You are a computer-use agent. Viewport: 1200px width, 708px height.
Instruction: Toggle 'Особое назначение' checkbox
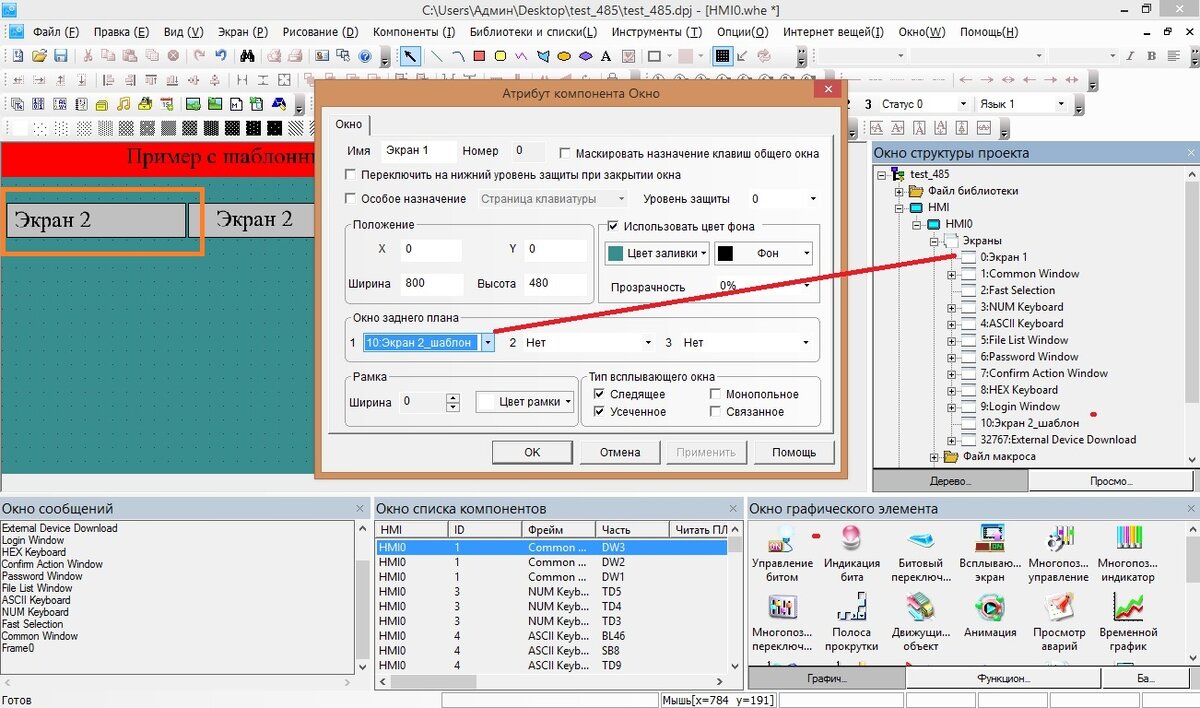click(351, 198)
